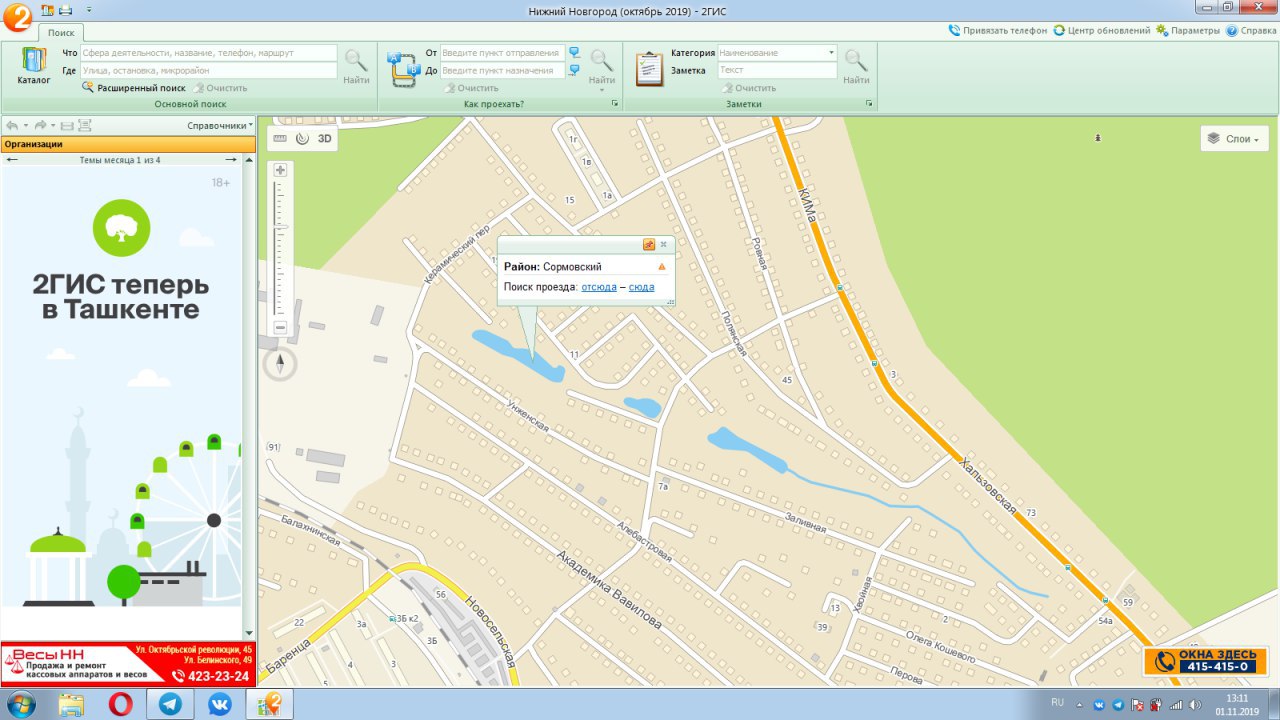Click the сюда route link
This screenshot has width=1280, height=720.
point(642,287)
